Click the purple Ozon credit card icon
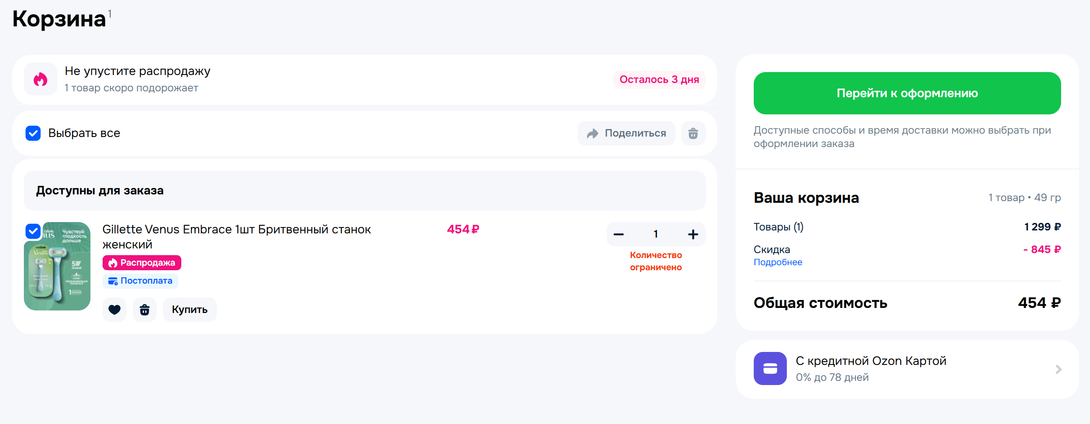1090x424 pixels. pyautogui.click(x=770, y=369)
